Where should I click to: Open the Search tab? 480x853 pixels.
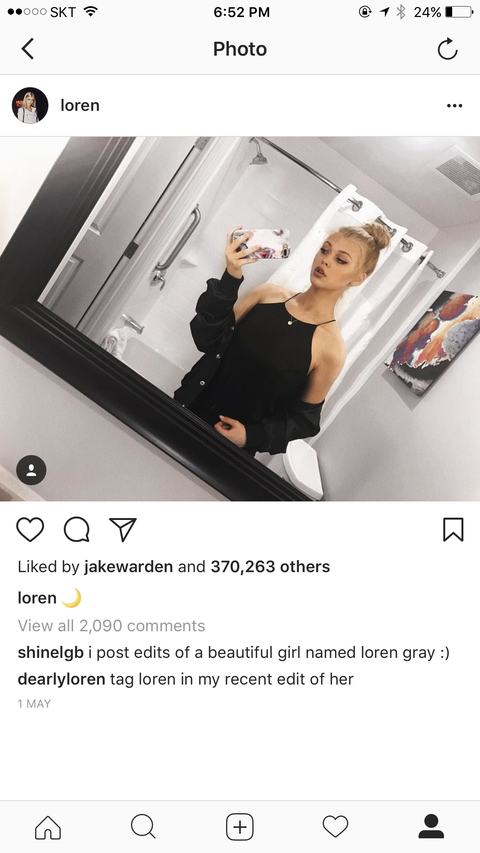pos(144,827)
